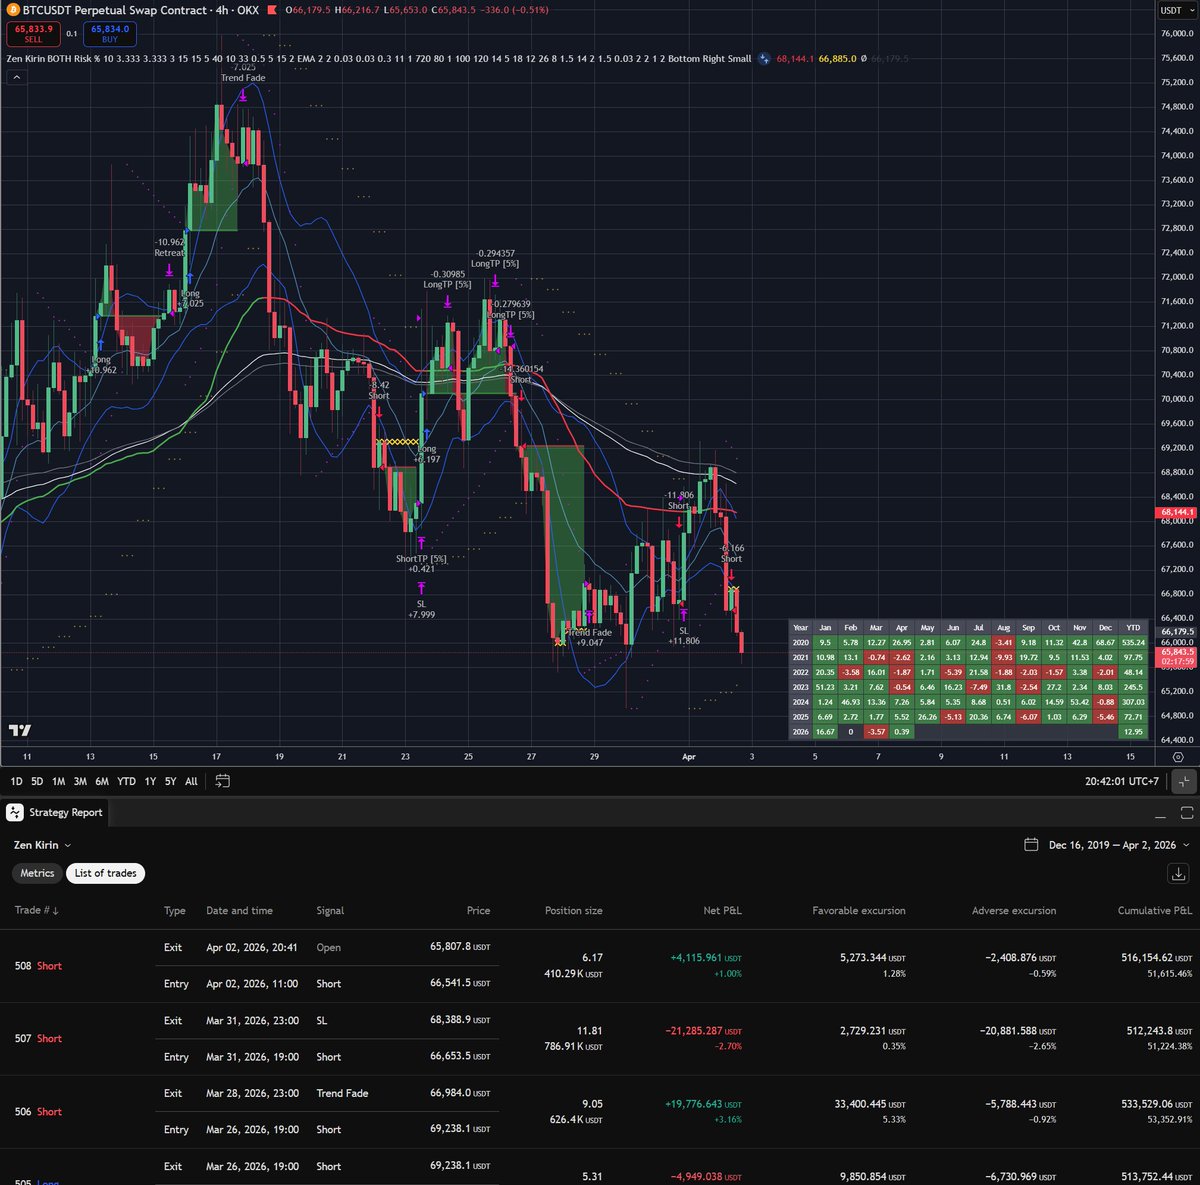Click the timezone clock 20:42:01 UTC+7

tap(1121, 782)
